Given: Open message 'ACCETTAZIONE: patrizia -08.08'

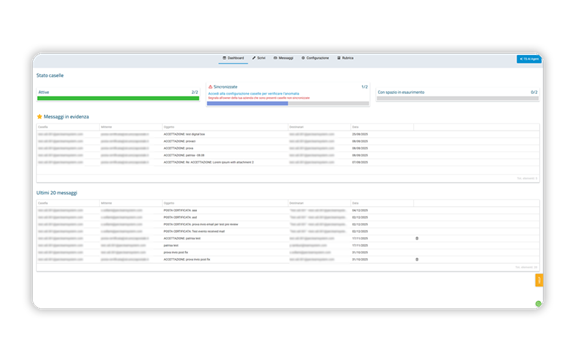Looking at the screenshot, I should (x=184, y=155).
